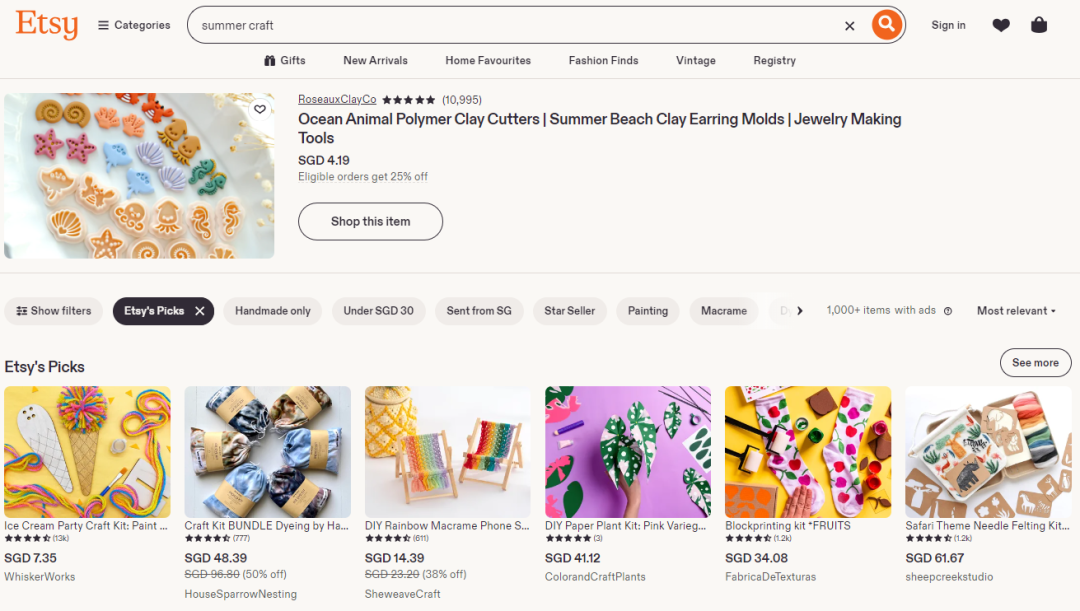Click the Etsy logo
The image size is (1080, 611).
pos(46,24)
